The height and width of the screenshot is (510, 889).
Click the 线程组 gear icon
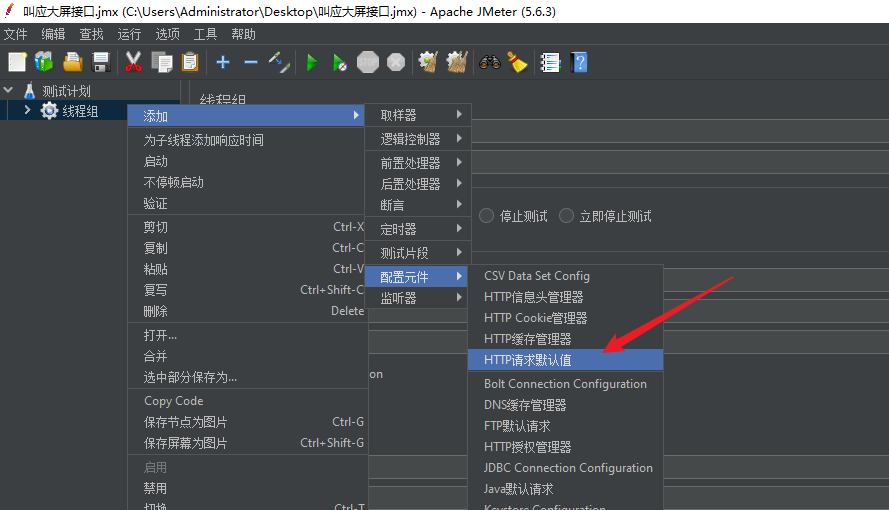(49, 110)
